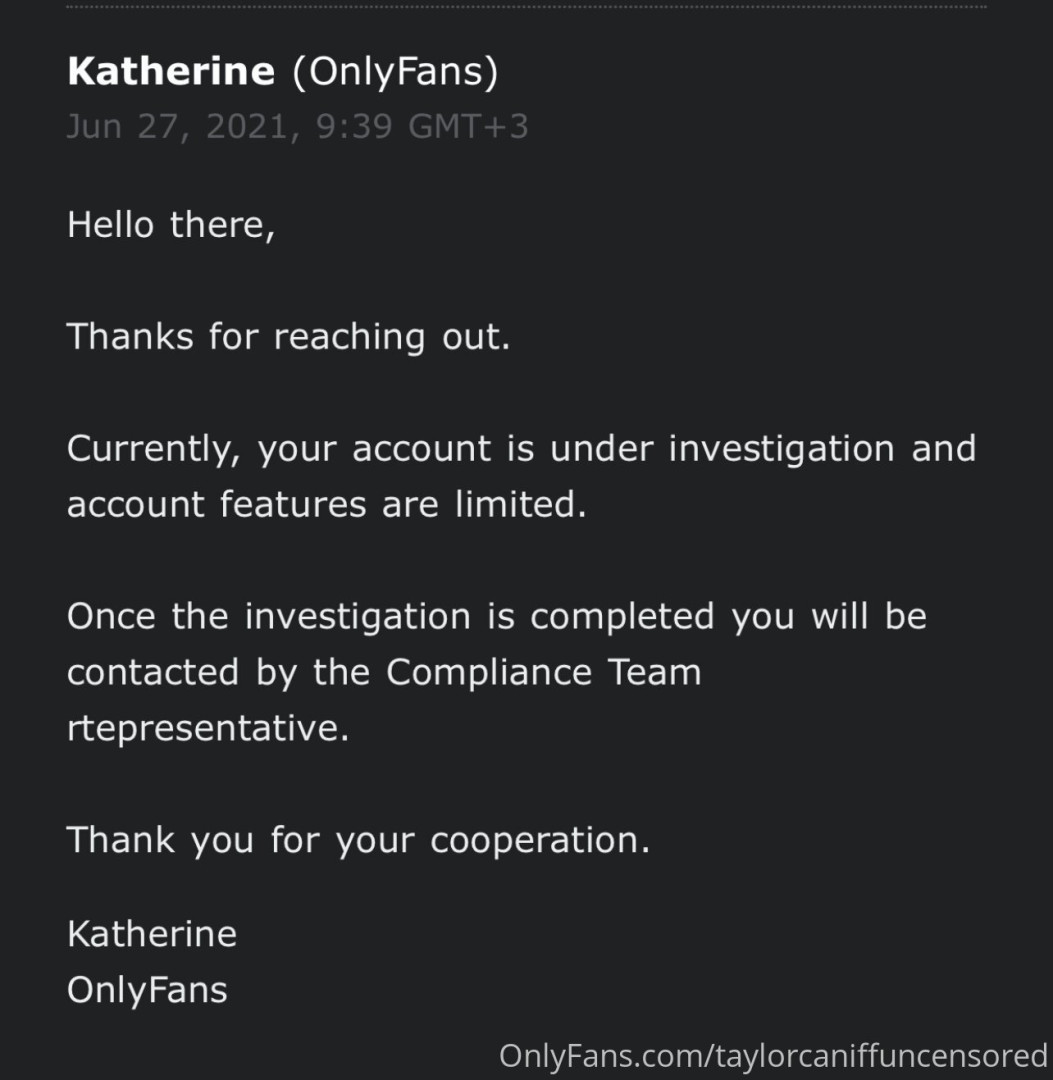
Task: Click the Compliance Team text
Action: [544, 672]
